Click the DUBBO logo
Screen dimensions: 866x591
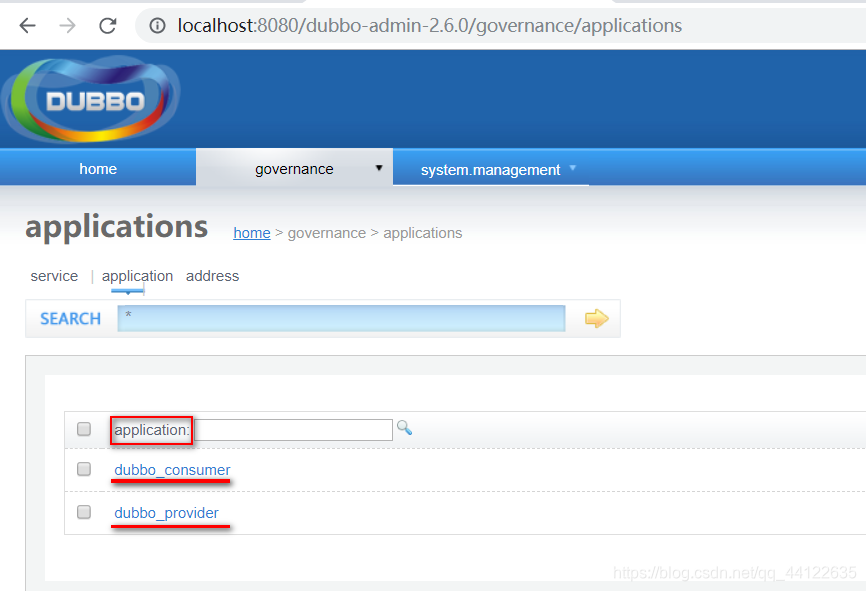point(91,100)
